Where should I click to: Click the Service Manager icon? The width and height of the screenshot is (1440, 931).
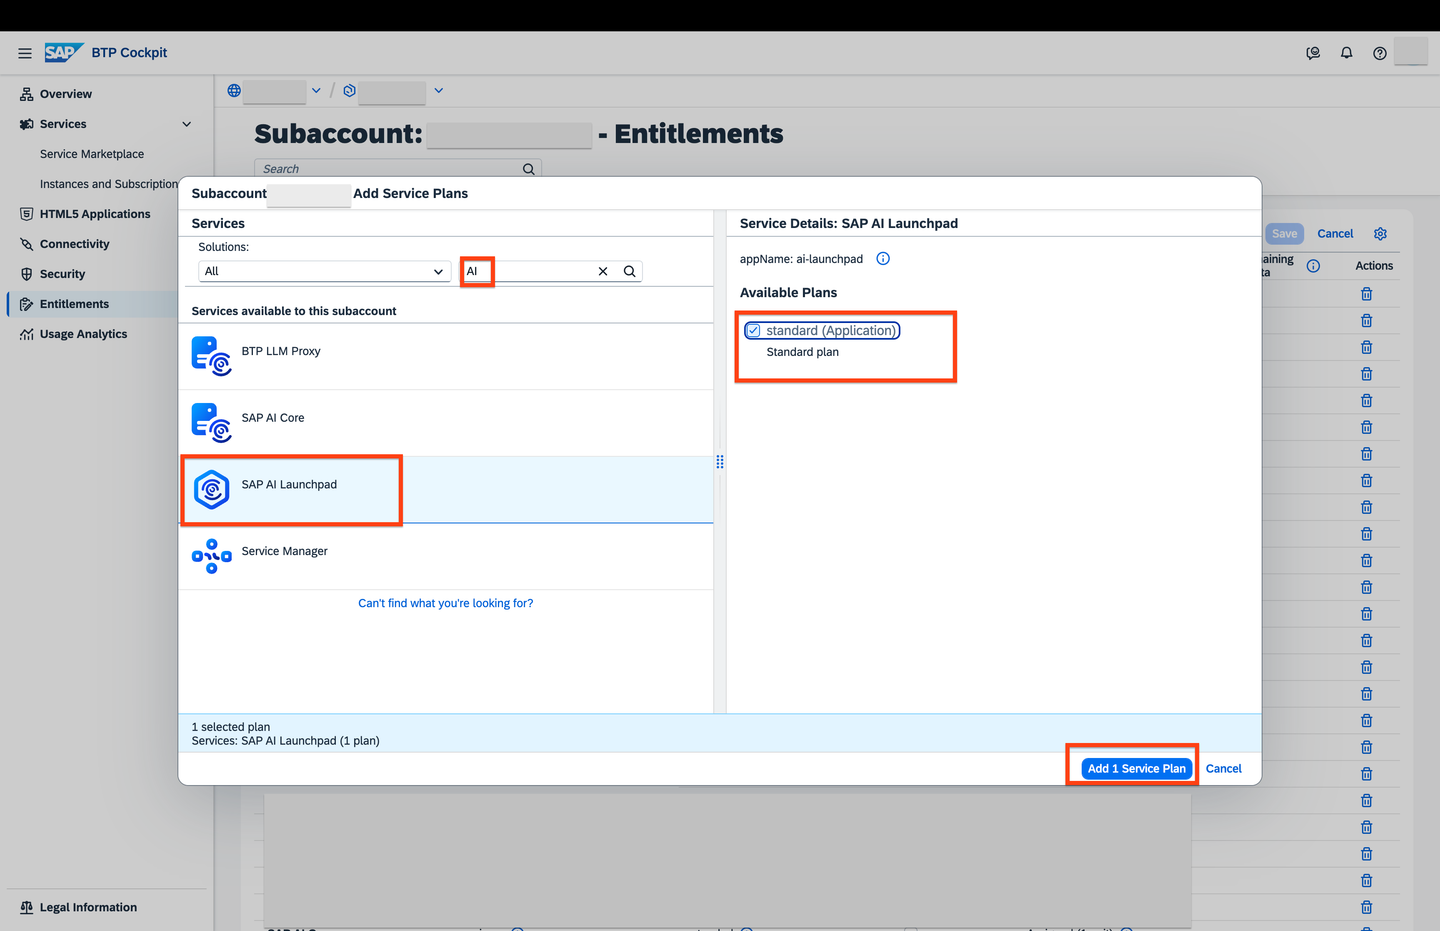[212, 556]
